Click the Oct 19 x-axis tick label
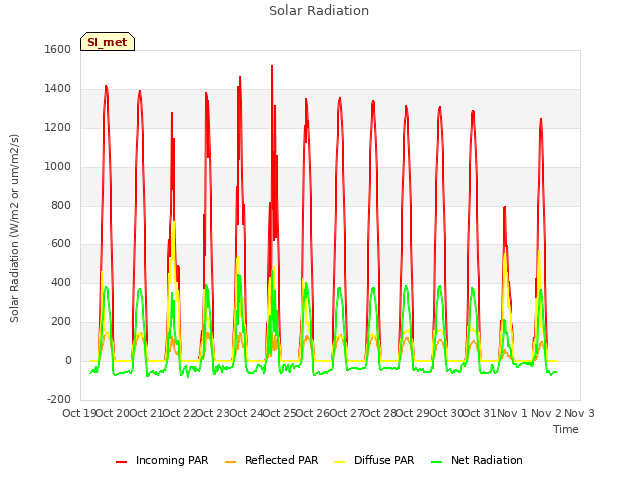Image resolution: width=640 pixels, height=480 pixels. [79, 413]
